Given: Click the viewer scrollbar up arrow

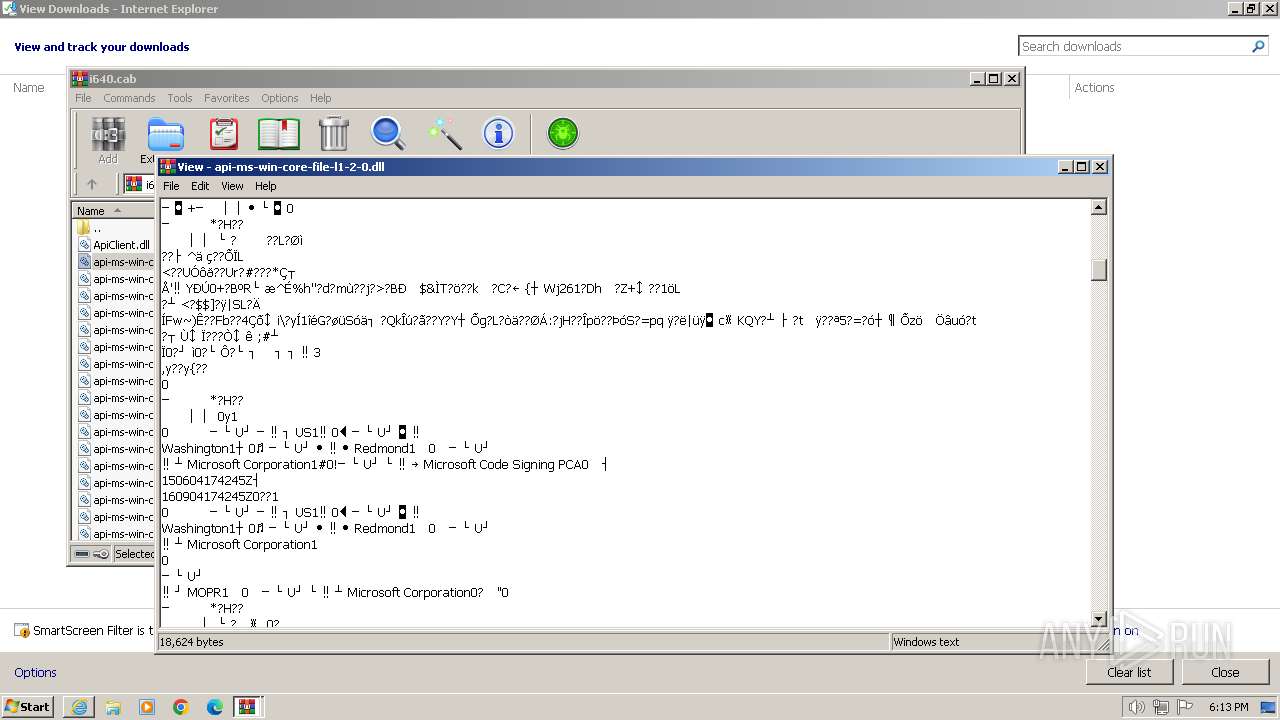Looking at the screenshot, I should [1099, 208].
